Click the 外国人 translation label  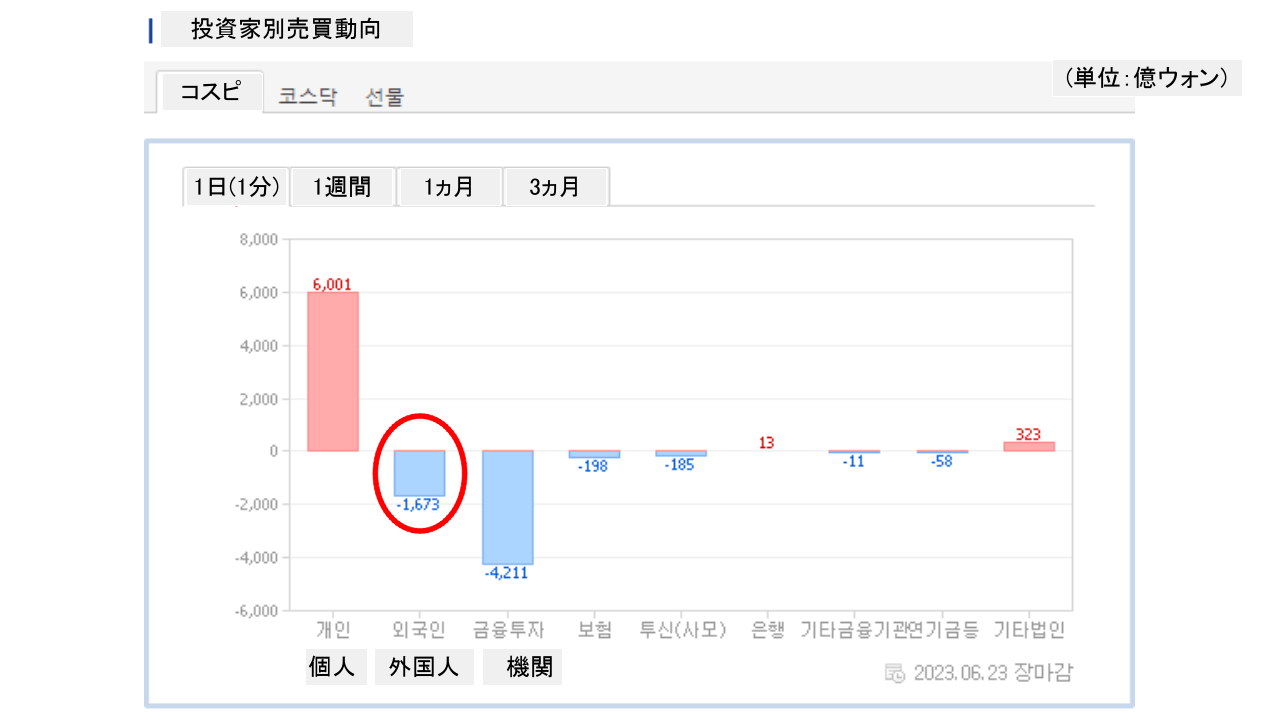424,667
